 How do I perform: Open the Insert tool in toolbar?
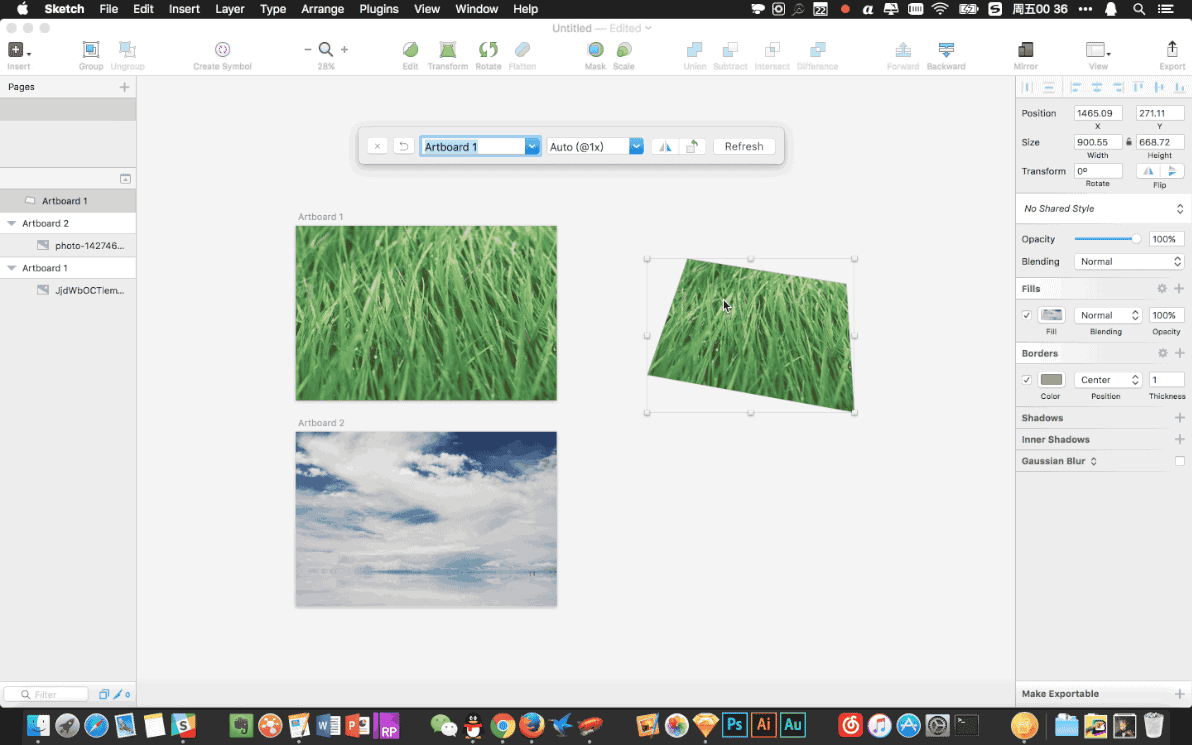pyautogui.click(x=18, y=50)
